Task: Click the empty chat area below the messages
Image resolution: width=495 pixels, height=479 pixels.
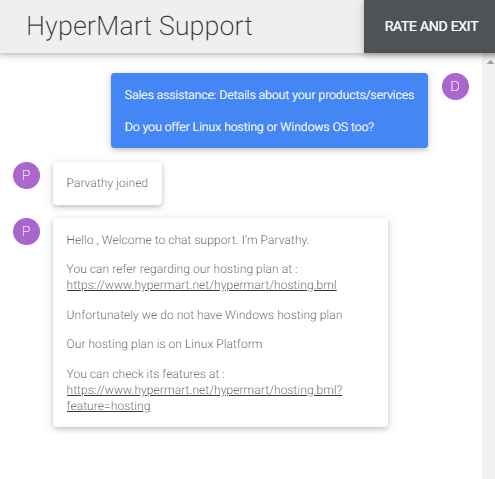Action: coord(240,453)
